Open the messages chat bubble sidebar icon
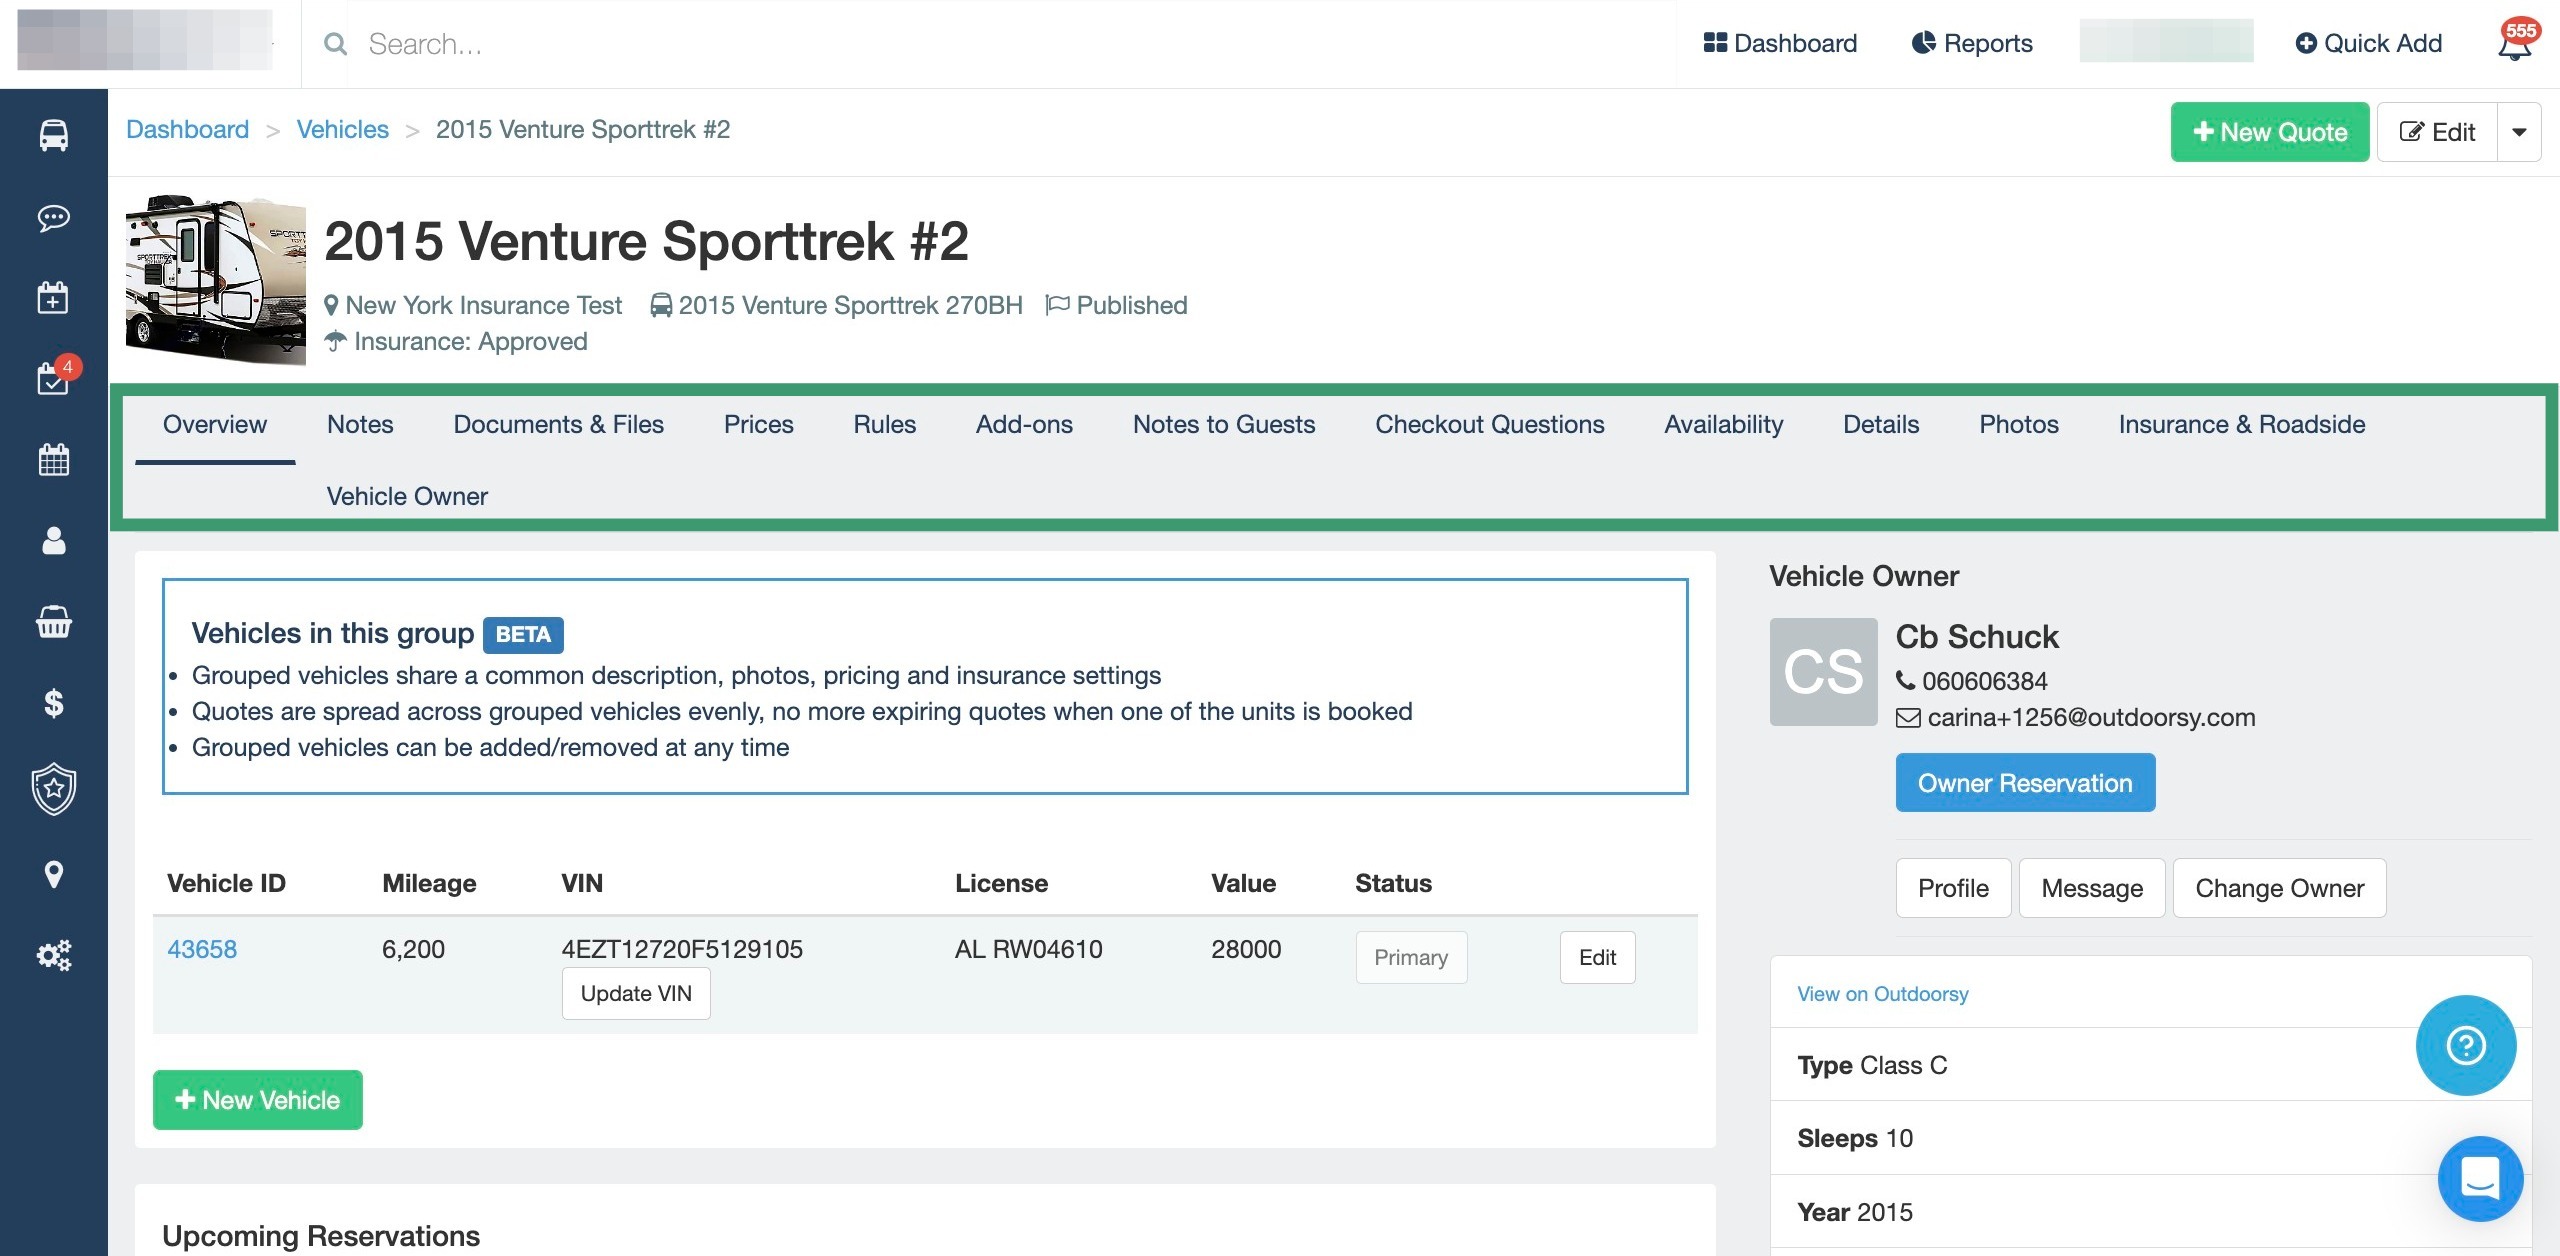This screenshot has height=1256, width=2560. coord(54,217)
